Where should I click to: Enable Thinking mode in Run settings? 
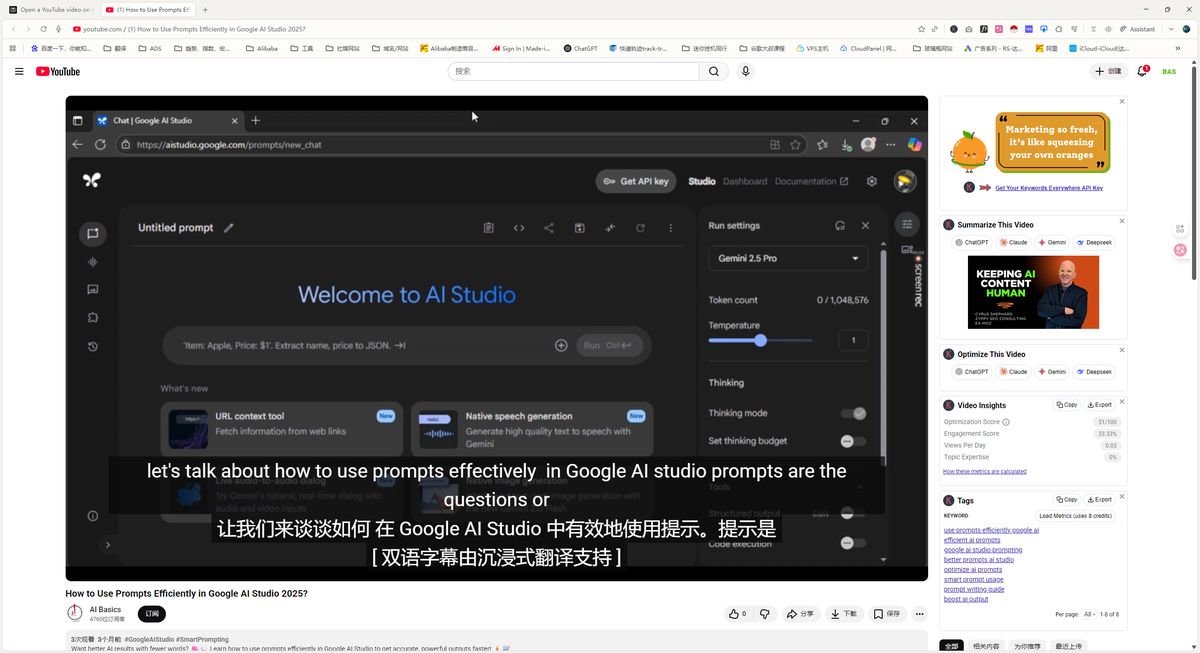tap(852, 413)
